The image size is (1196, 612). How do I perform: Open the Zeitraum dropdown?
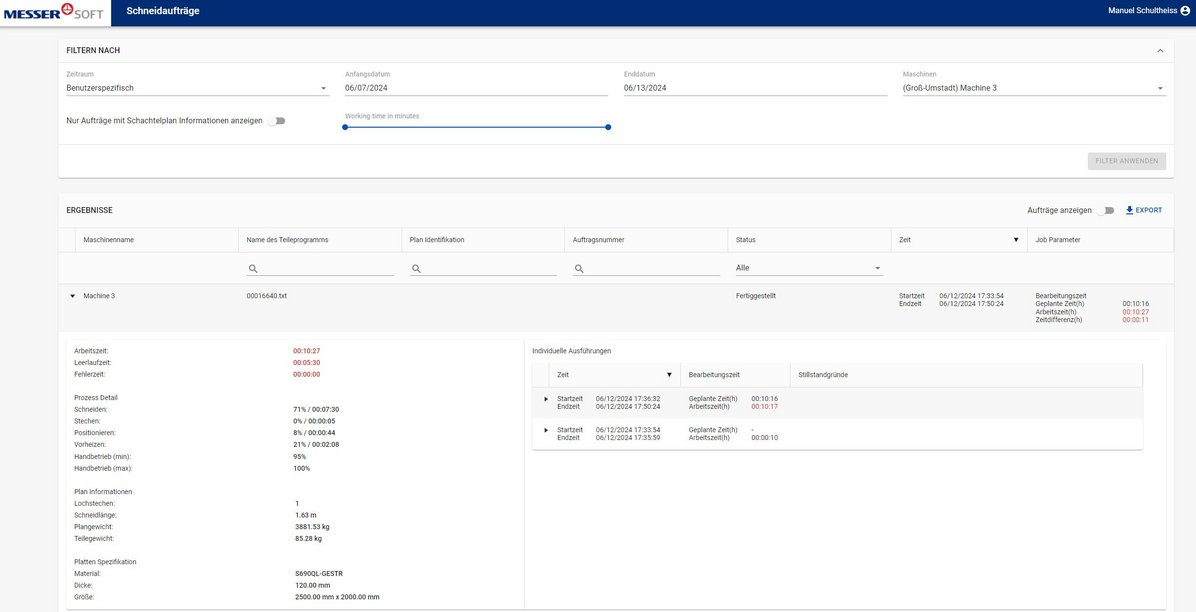197,88
